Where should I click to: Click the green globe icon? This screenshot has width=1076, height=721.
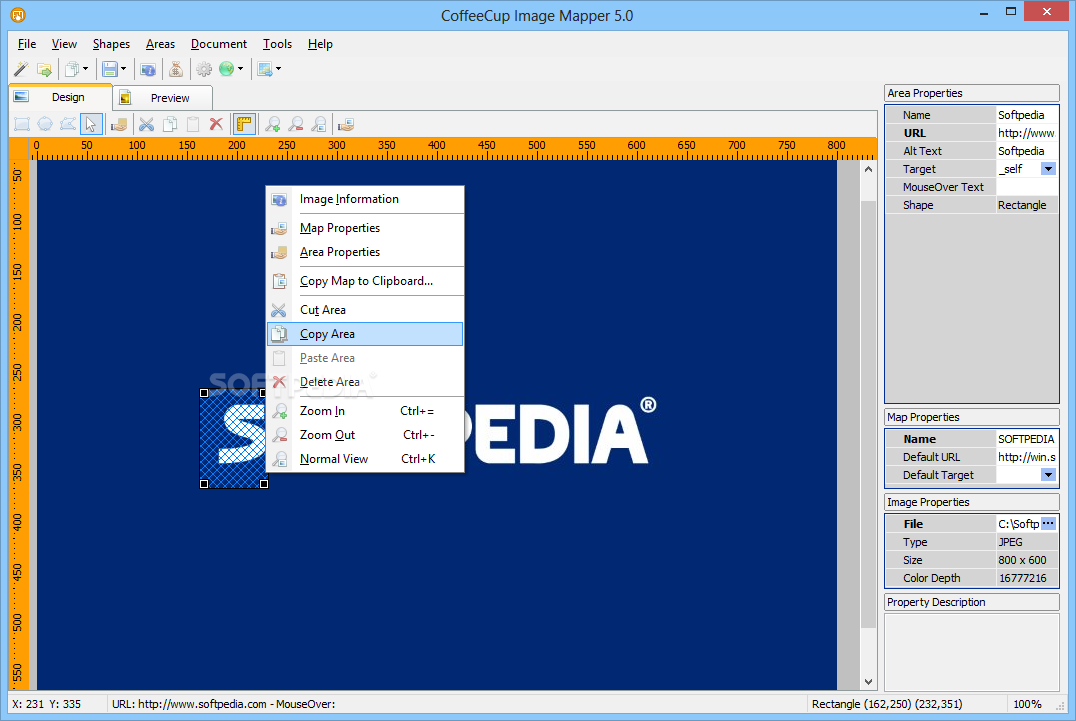pos(226,69)
